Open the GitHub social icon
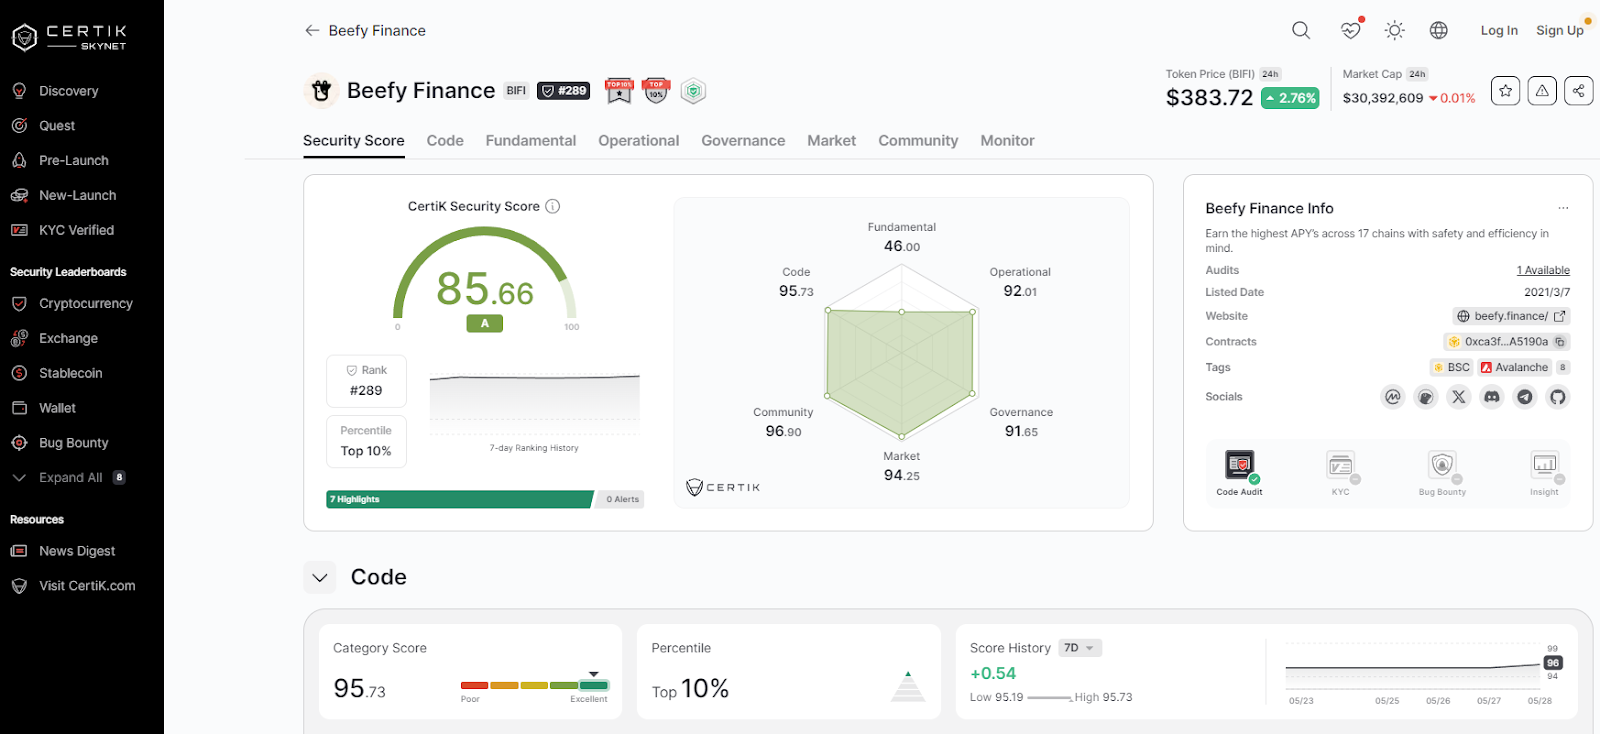 coord(1558,397)
